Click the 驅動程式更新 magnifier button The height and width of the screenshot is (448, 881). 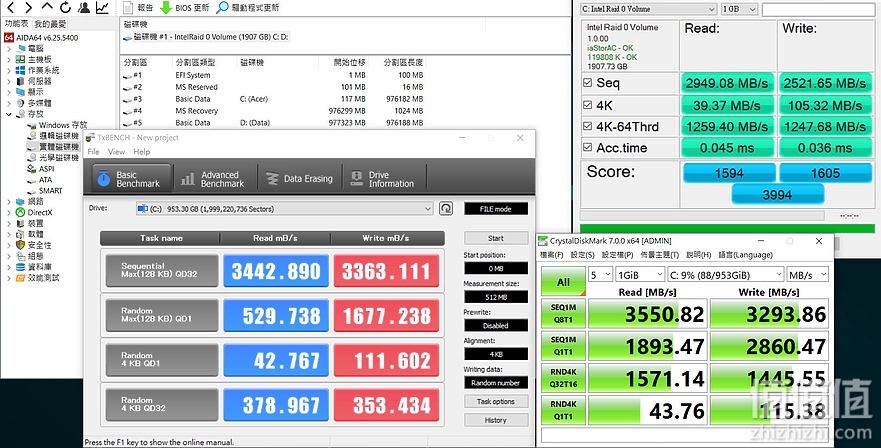248,7
